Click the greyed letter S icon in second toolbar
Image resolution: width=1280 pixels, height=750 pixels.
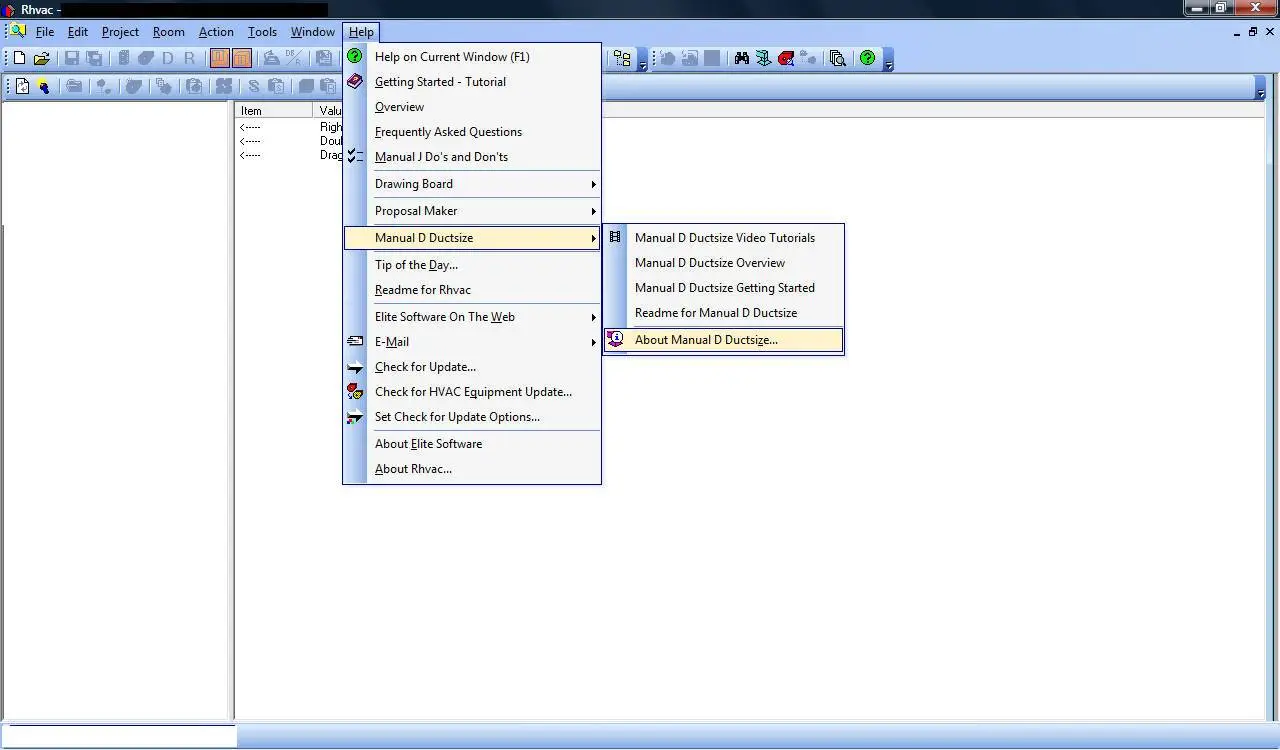coord(254,87)
